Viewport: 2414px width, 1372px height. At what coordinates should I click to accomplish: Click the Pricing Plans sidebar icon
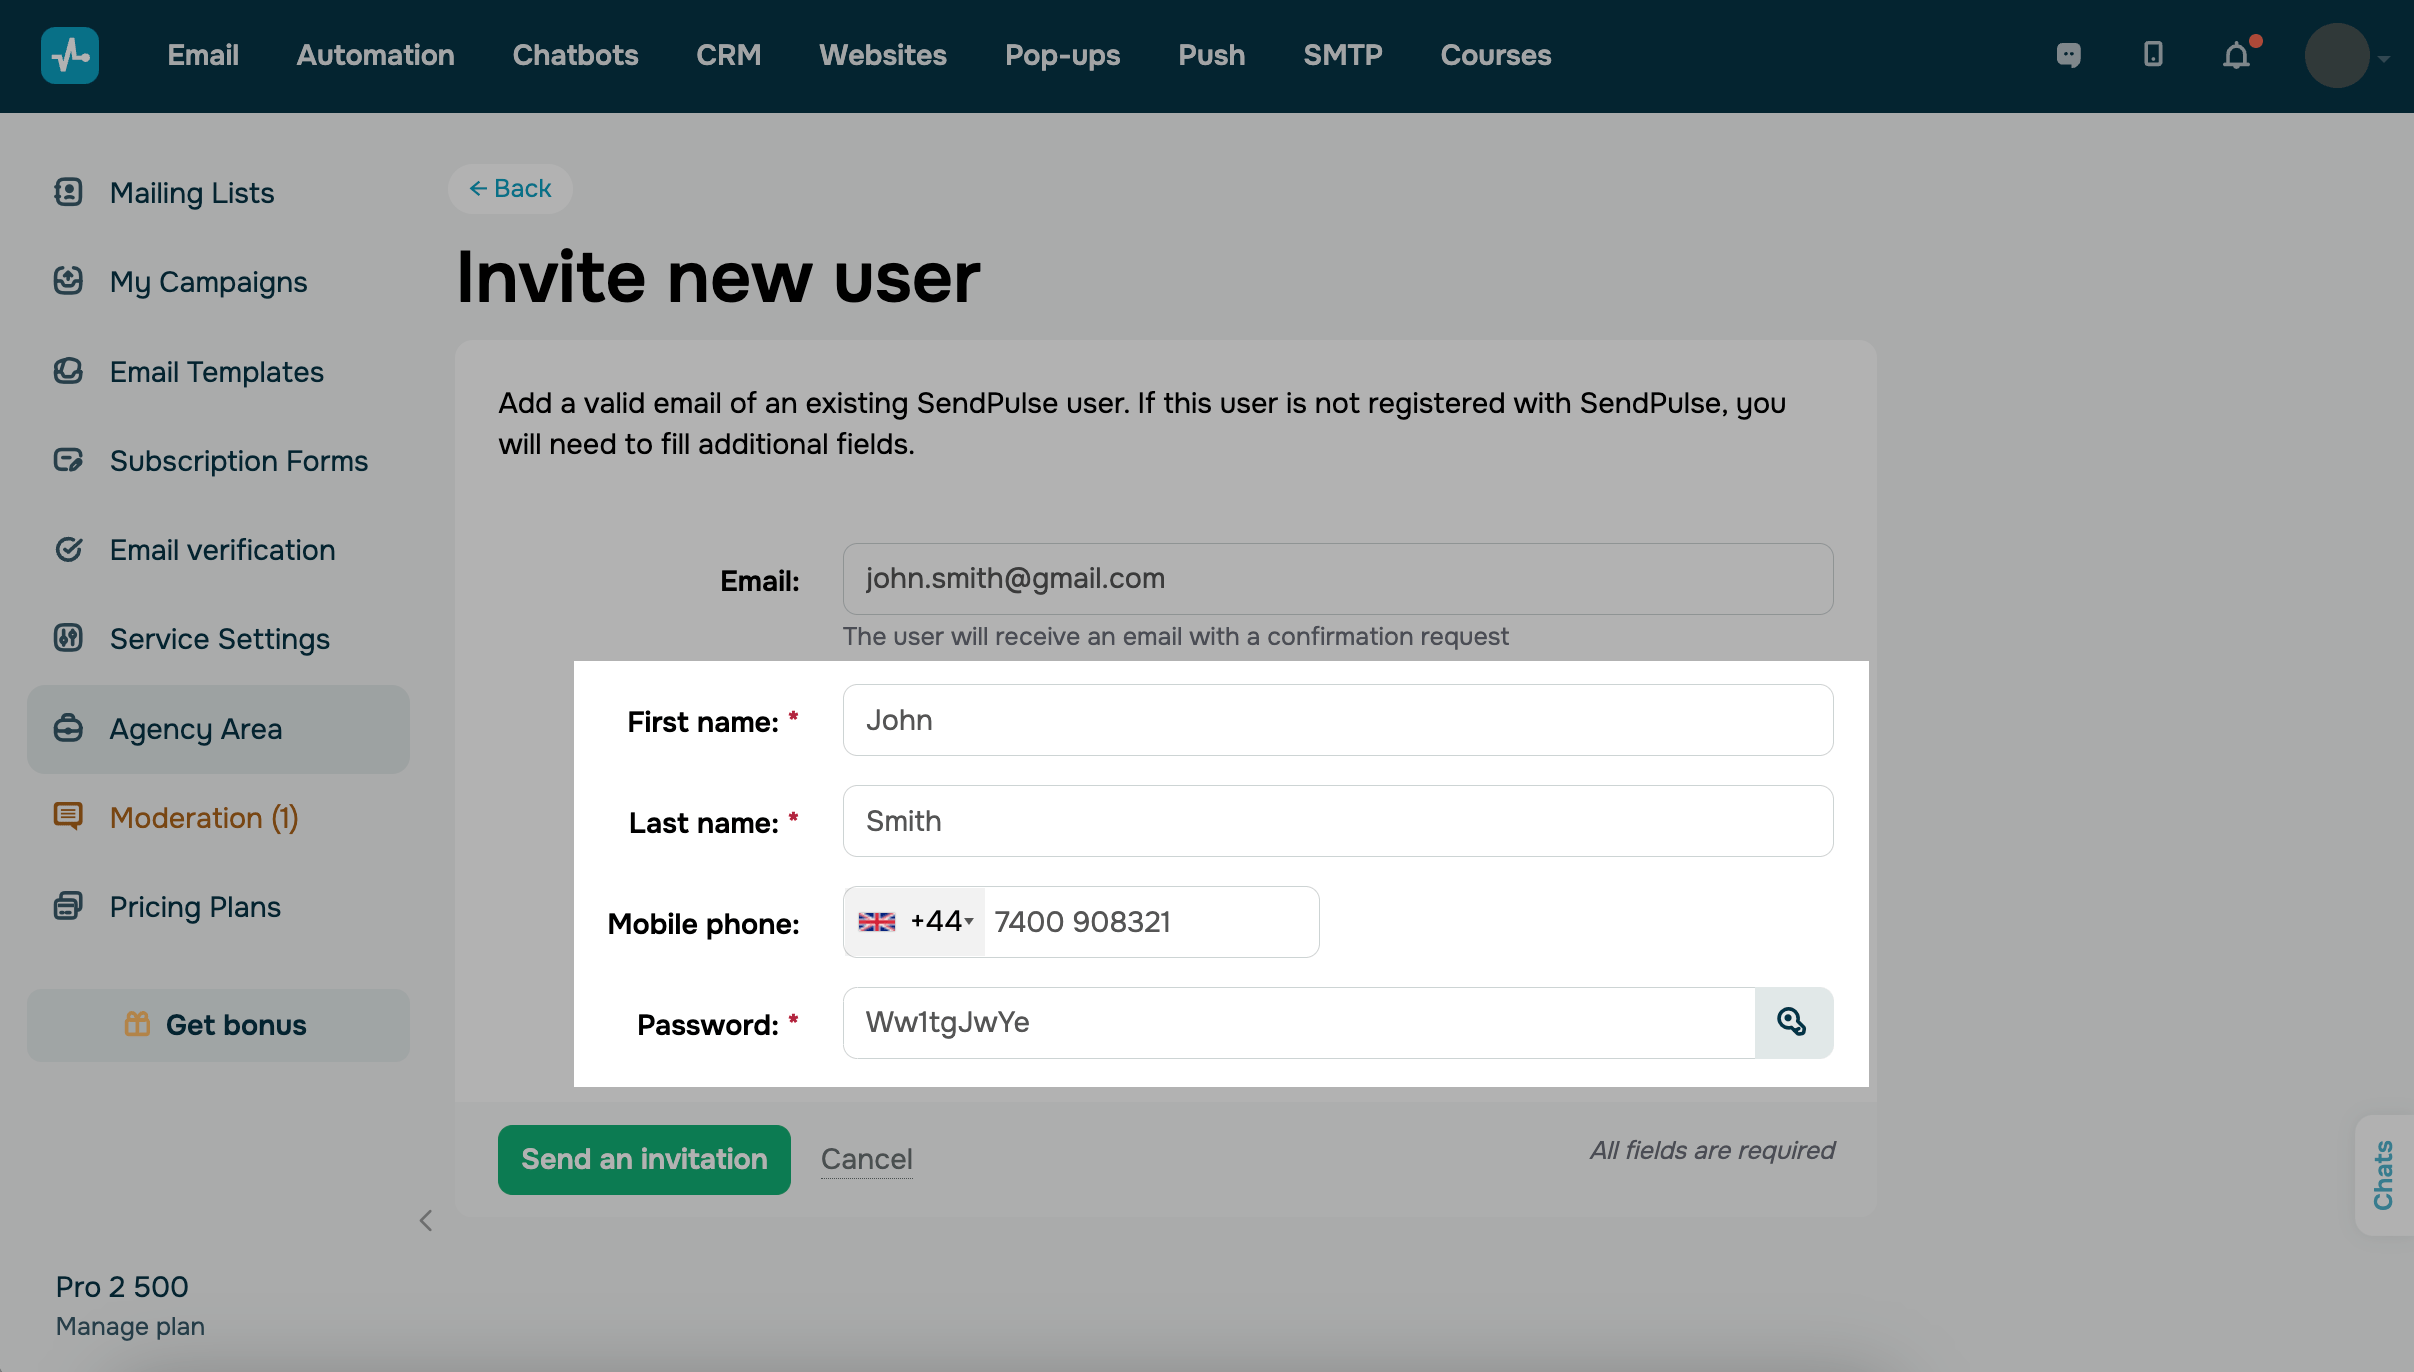tap(68, 906)
